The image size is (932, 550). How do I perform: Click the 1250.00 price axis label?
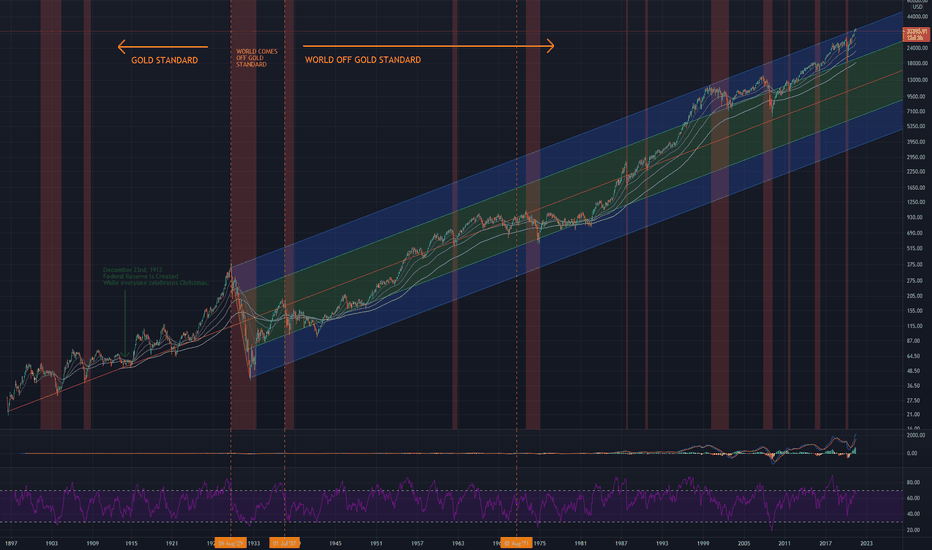pos(917,203)
